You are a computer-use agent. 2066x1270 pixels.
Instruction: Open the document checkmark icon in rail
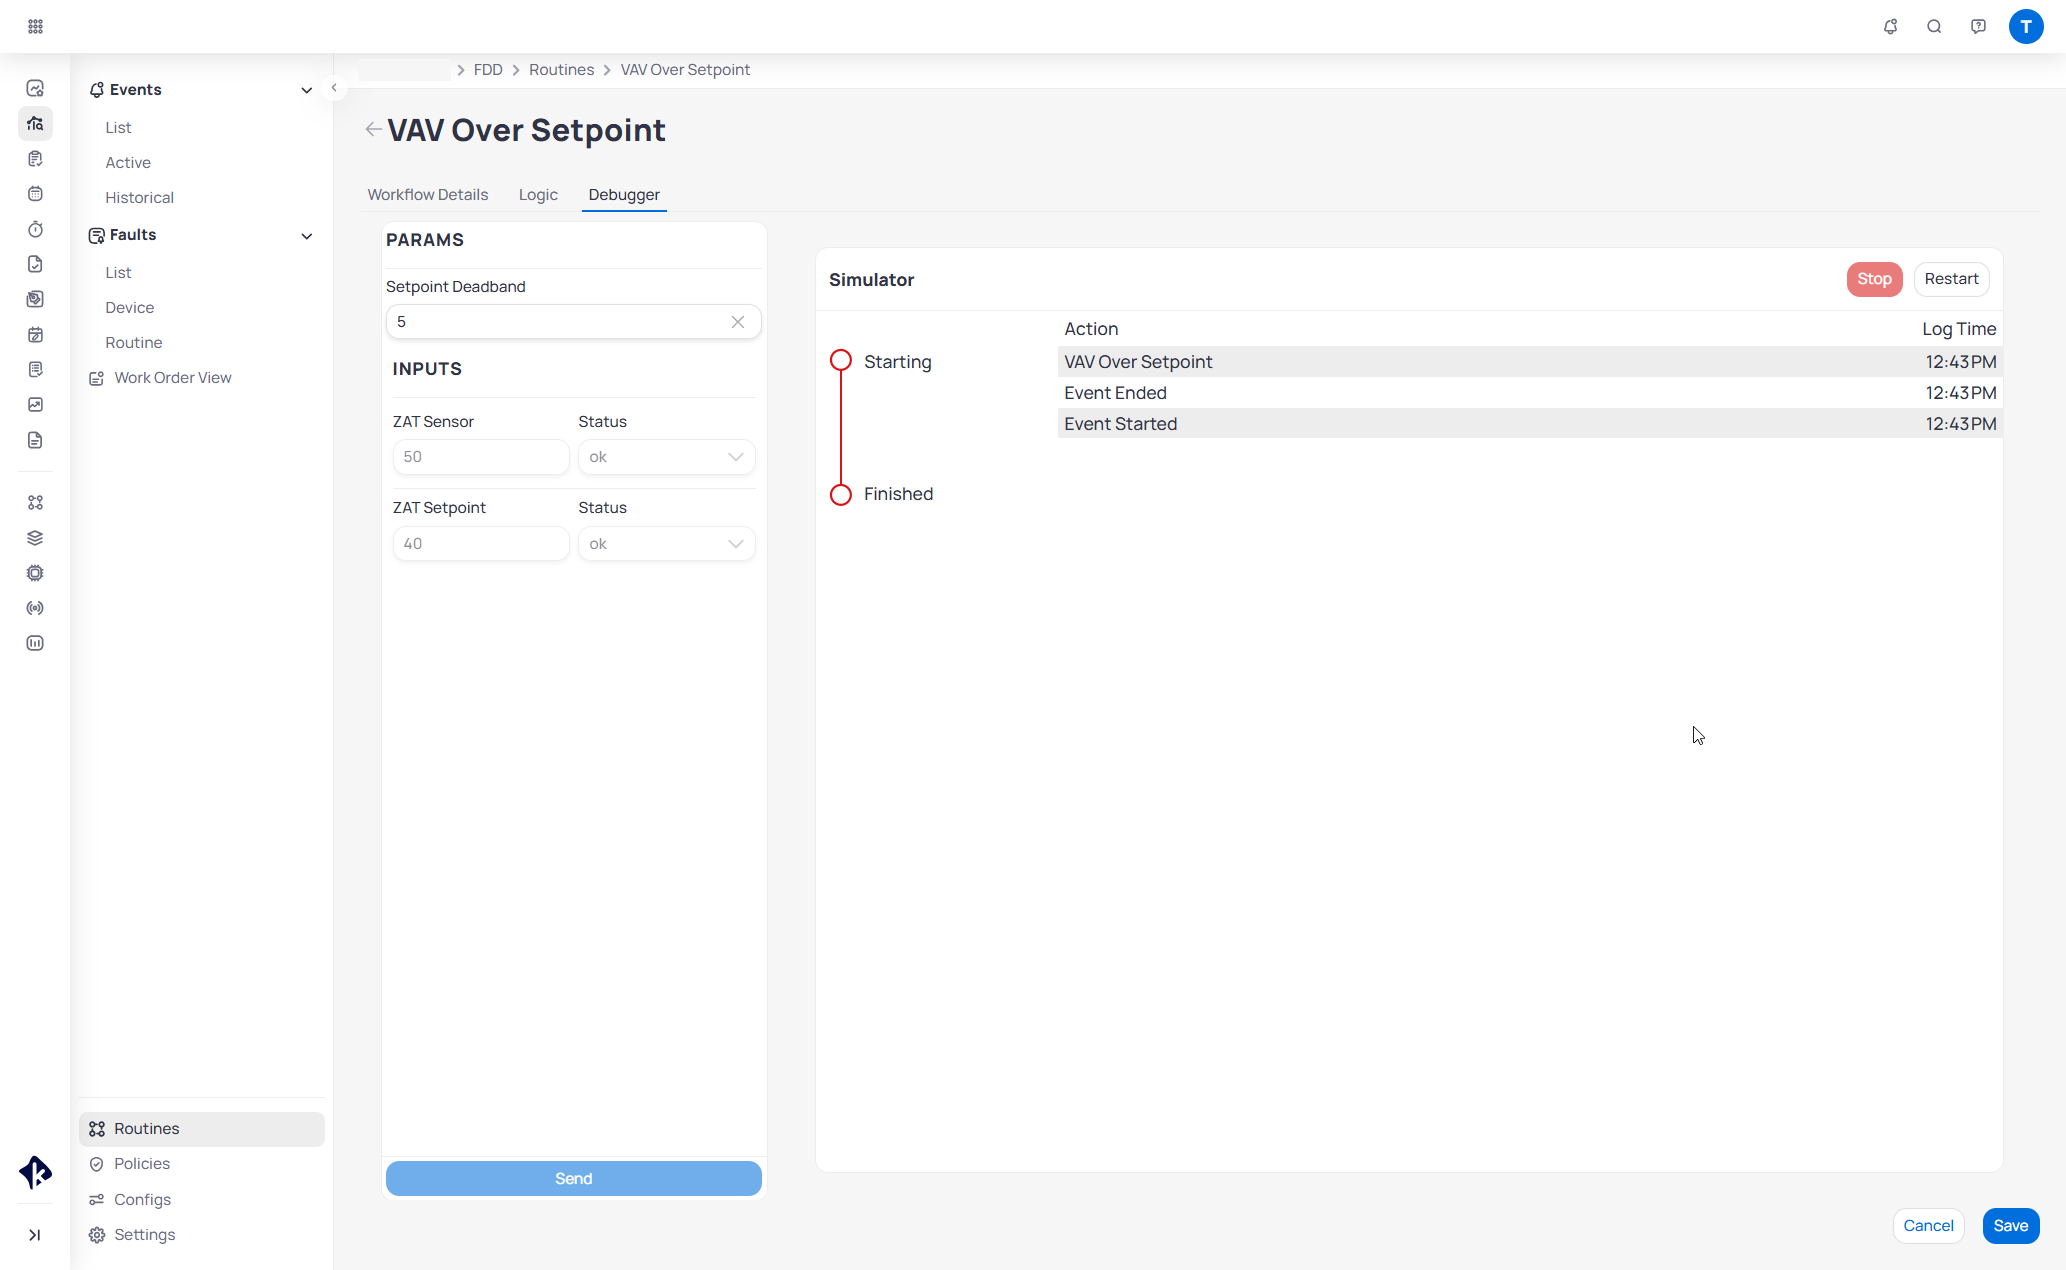[x=35, y=264]
